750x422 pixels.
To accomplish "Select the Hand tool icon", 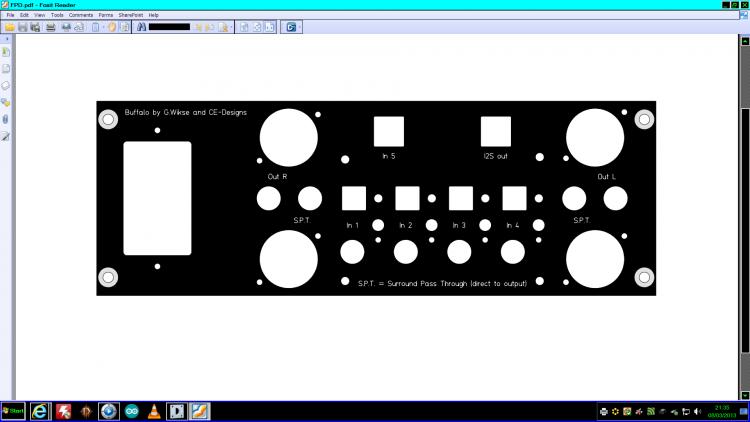I will (112, 27).
